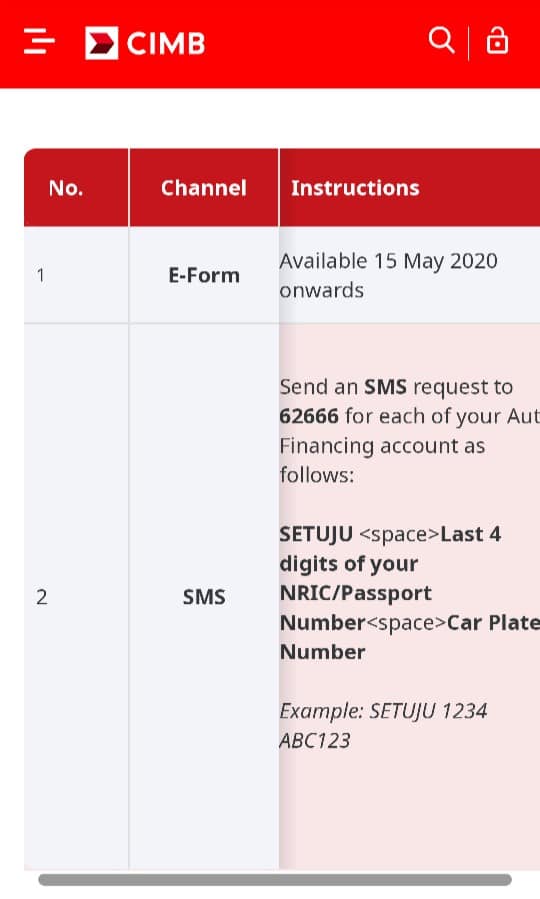The height and width of the screenshot is (899, 540).
Task: Open the hamburger navigation menu
Action: pos(39,42)
